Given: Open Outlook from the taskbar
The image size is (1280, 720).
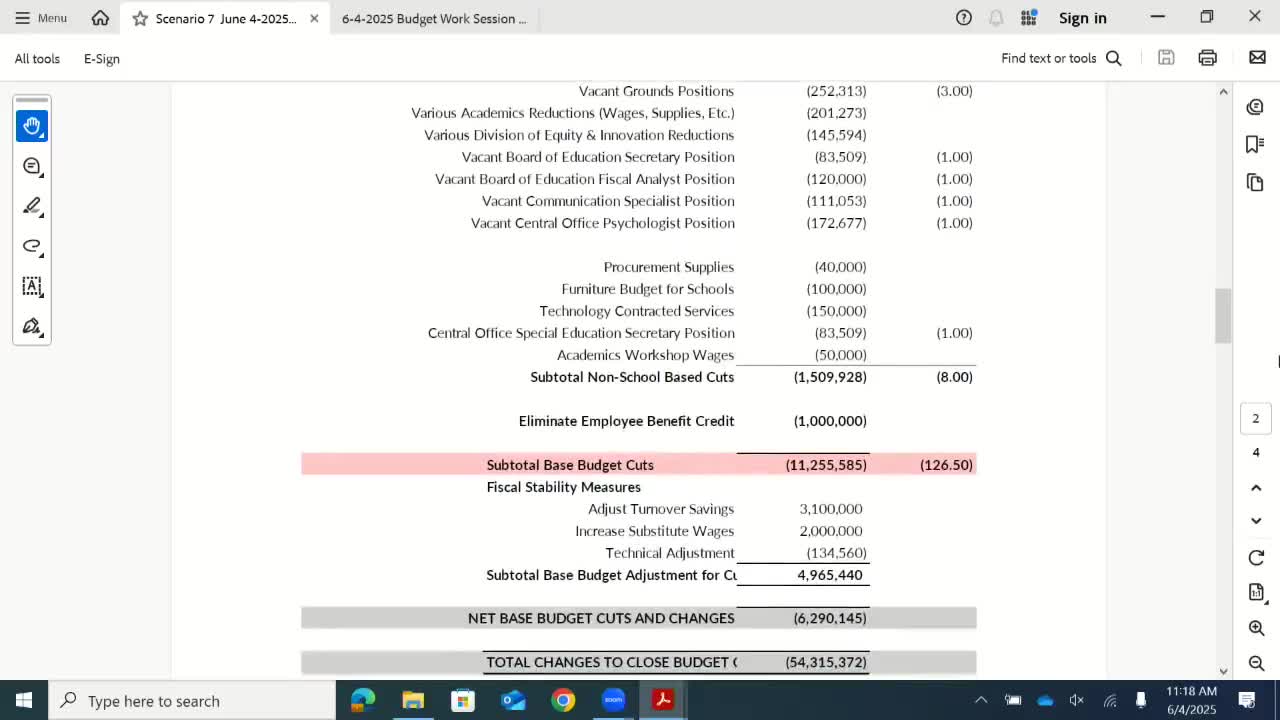Looking at the screenshot, I should point(513,700).
